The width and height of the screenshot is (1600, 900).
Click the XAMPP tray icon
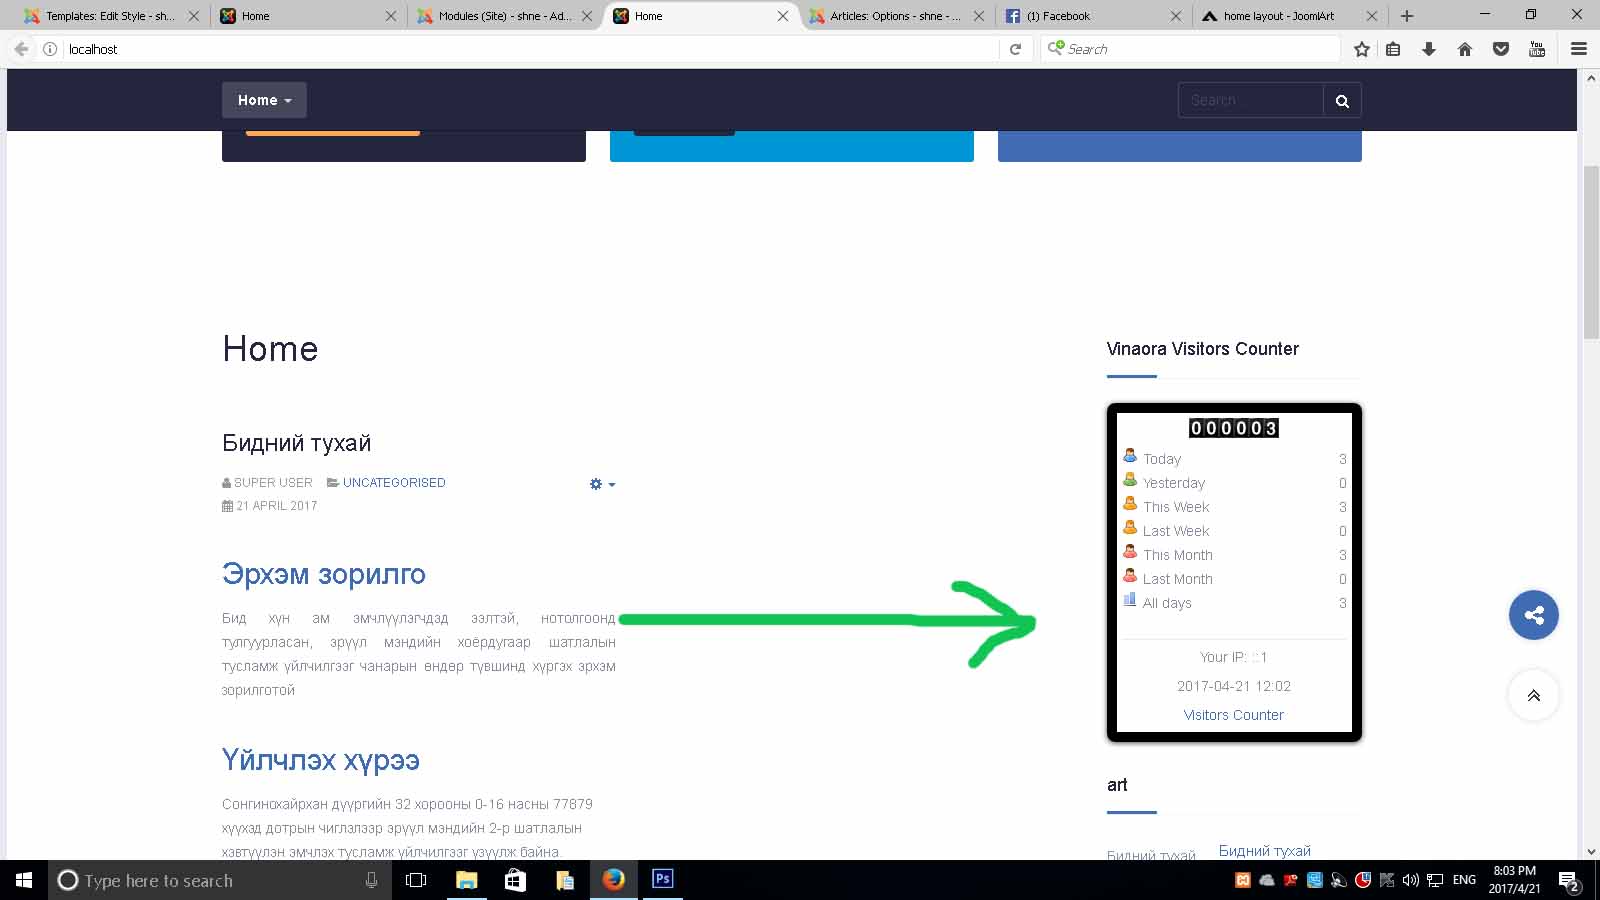tap(1242, 880)
